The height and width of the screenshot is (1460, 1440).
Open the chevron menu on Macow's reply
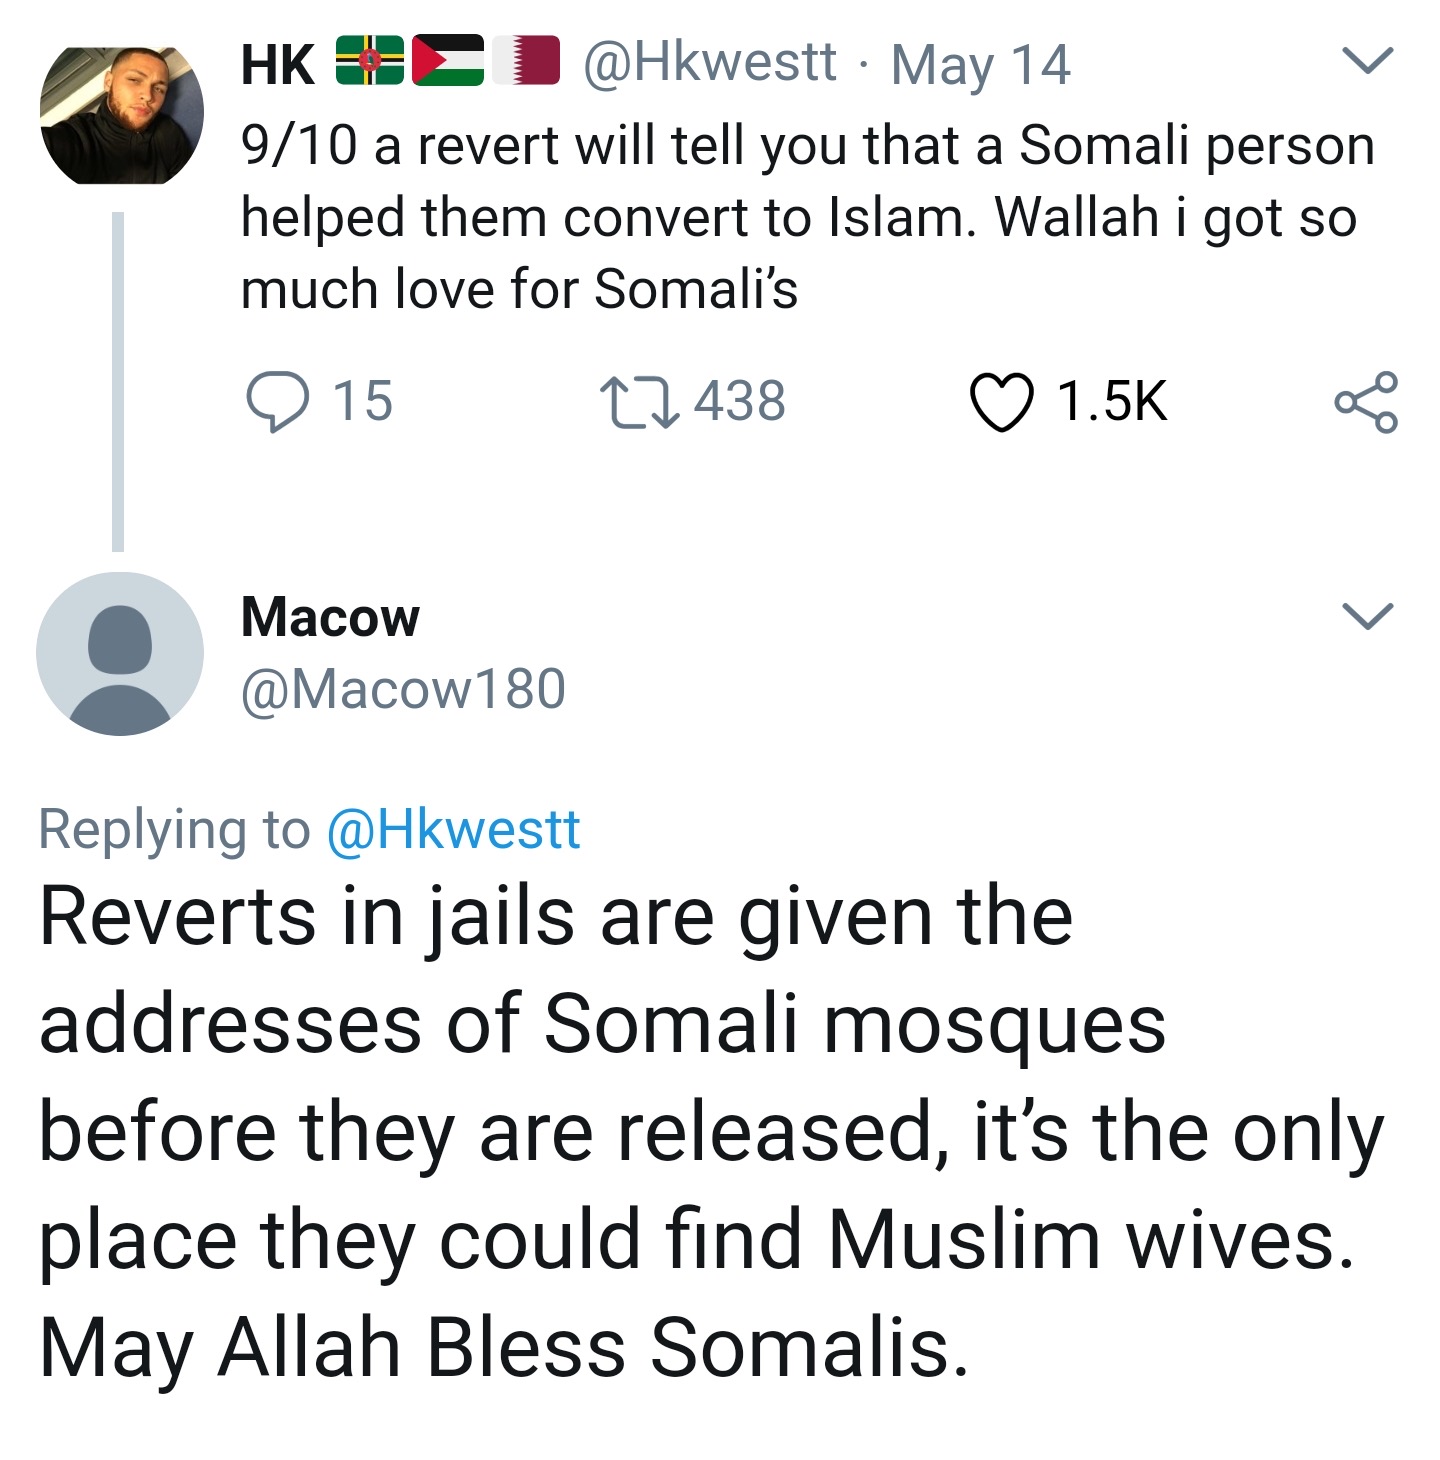pyautogui.click(x=1366, y=615)
